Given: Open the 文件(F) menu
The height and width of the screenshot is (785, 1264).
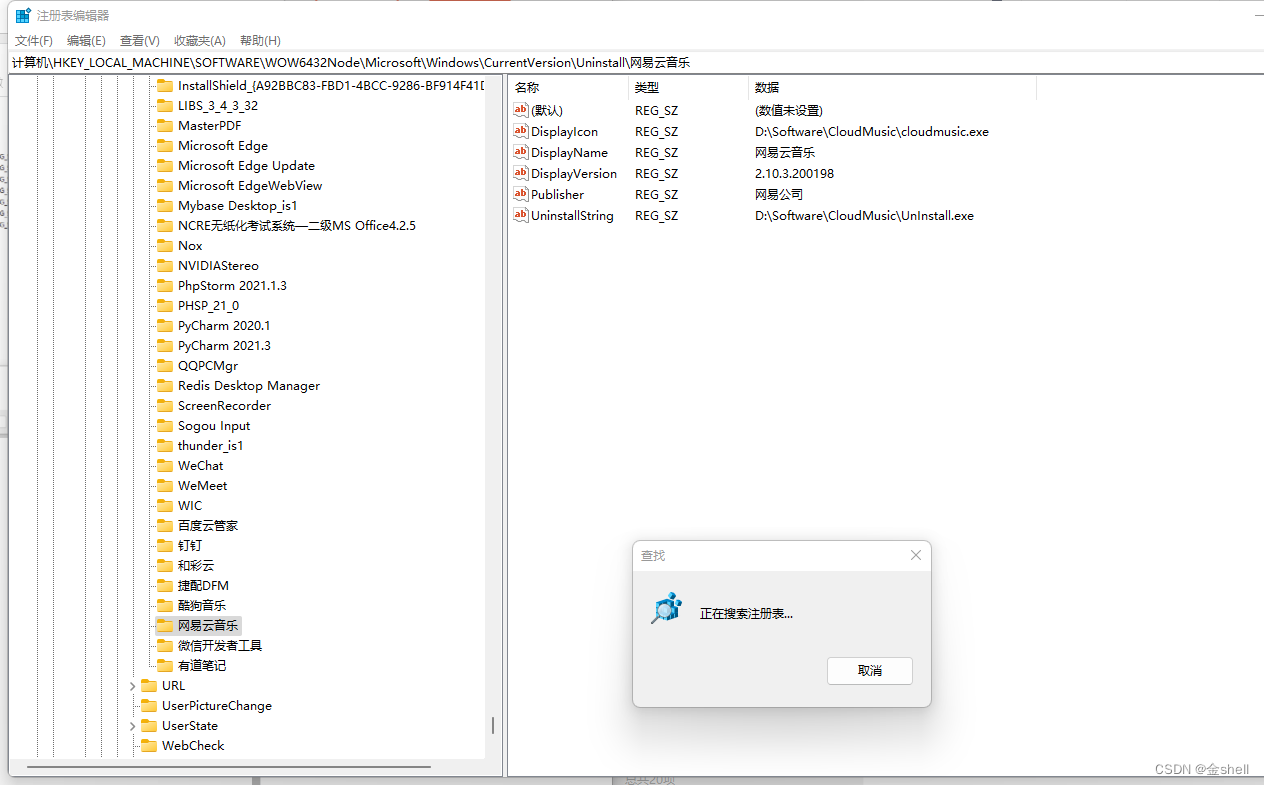Looking at the screenshot, I should point(34,41).
